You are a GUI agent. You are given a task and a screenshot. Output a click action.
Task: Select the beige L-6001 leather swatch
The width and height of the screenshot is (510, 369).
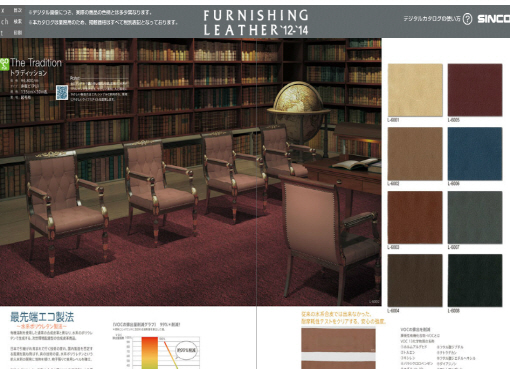click(415, 90)
